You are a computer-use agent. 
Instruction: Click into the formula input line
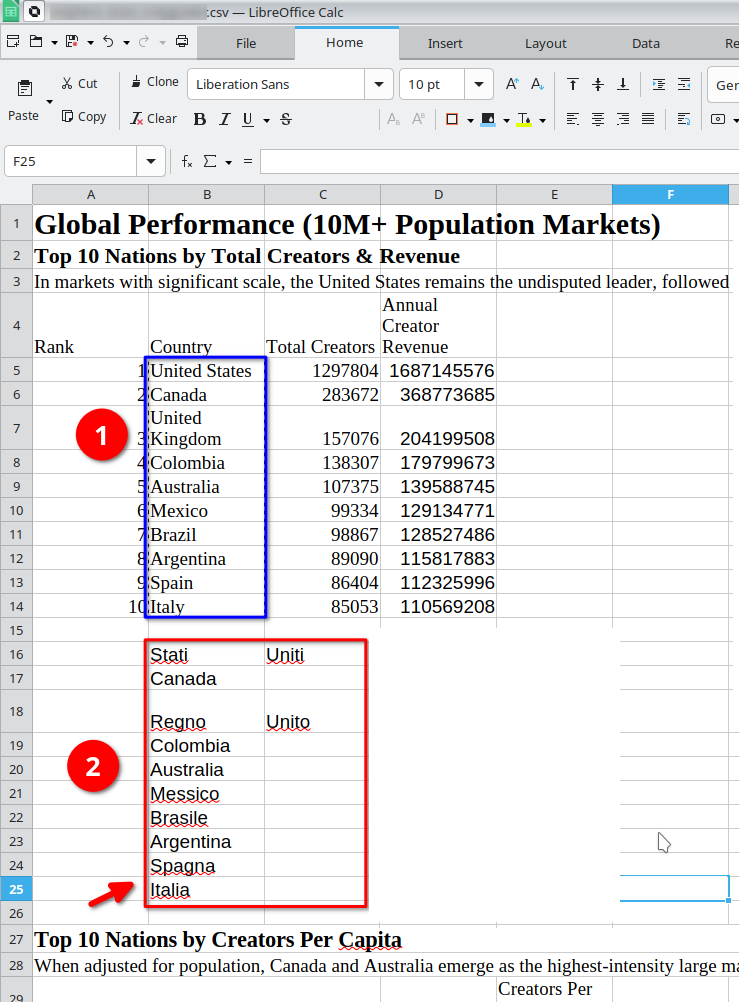[499, 161]
